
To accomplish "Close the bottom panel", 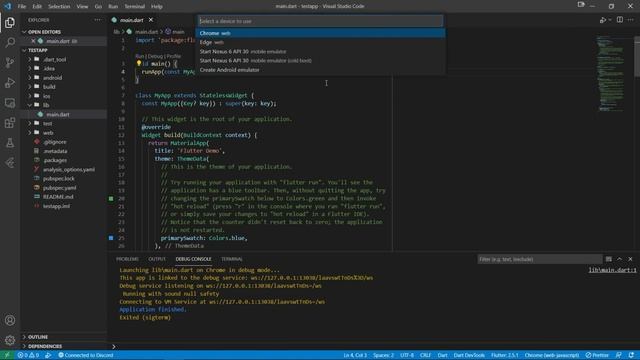I will click(630, 259).
